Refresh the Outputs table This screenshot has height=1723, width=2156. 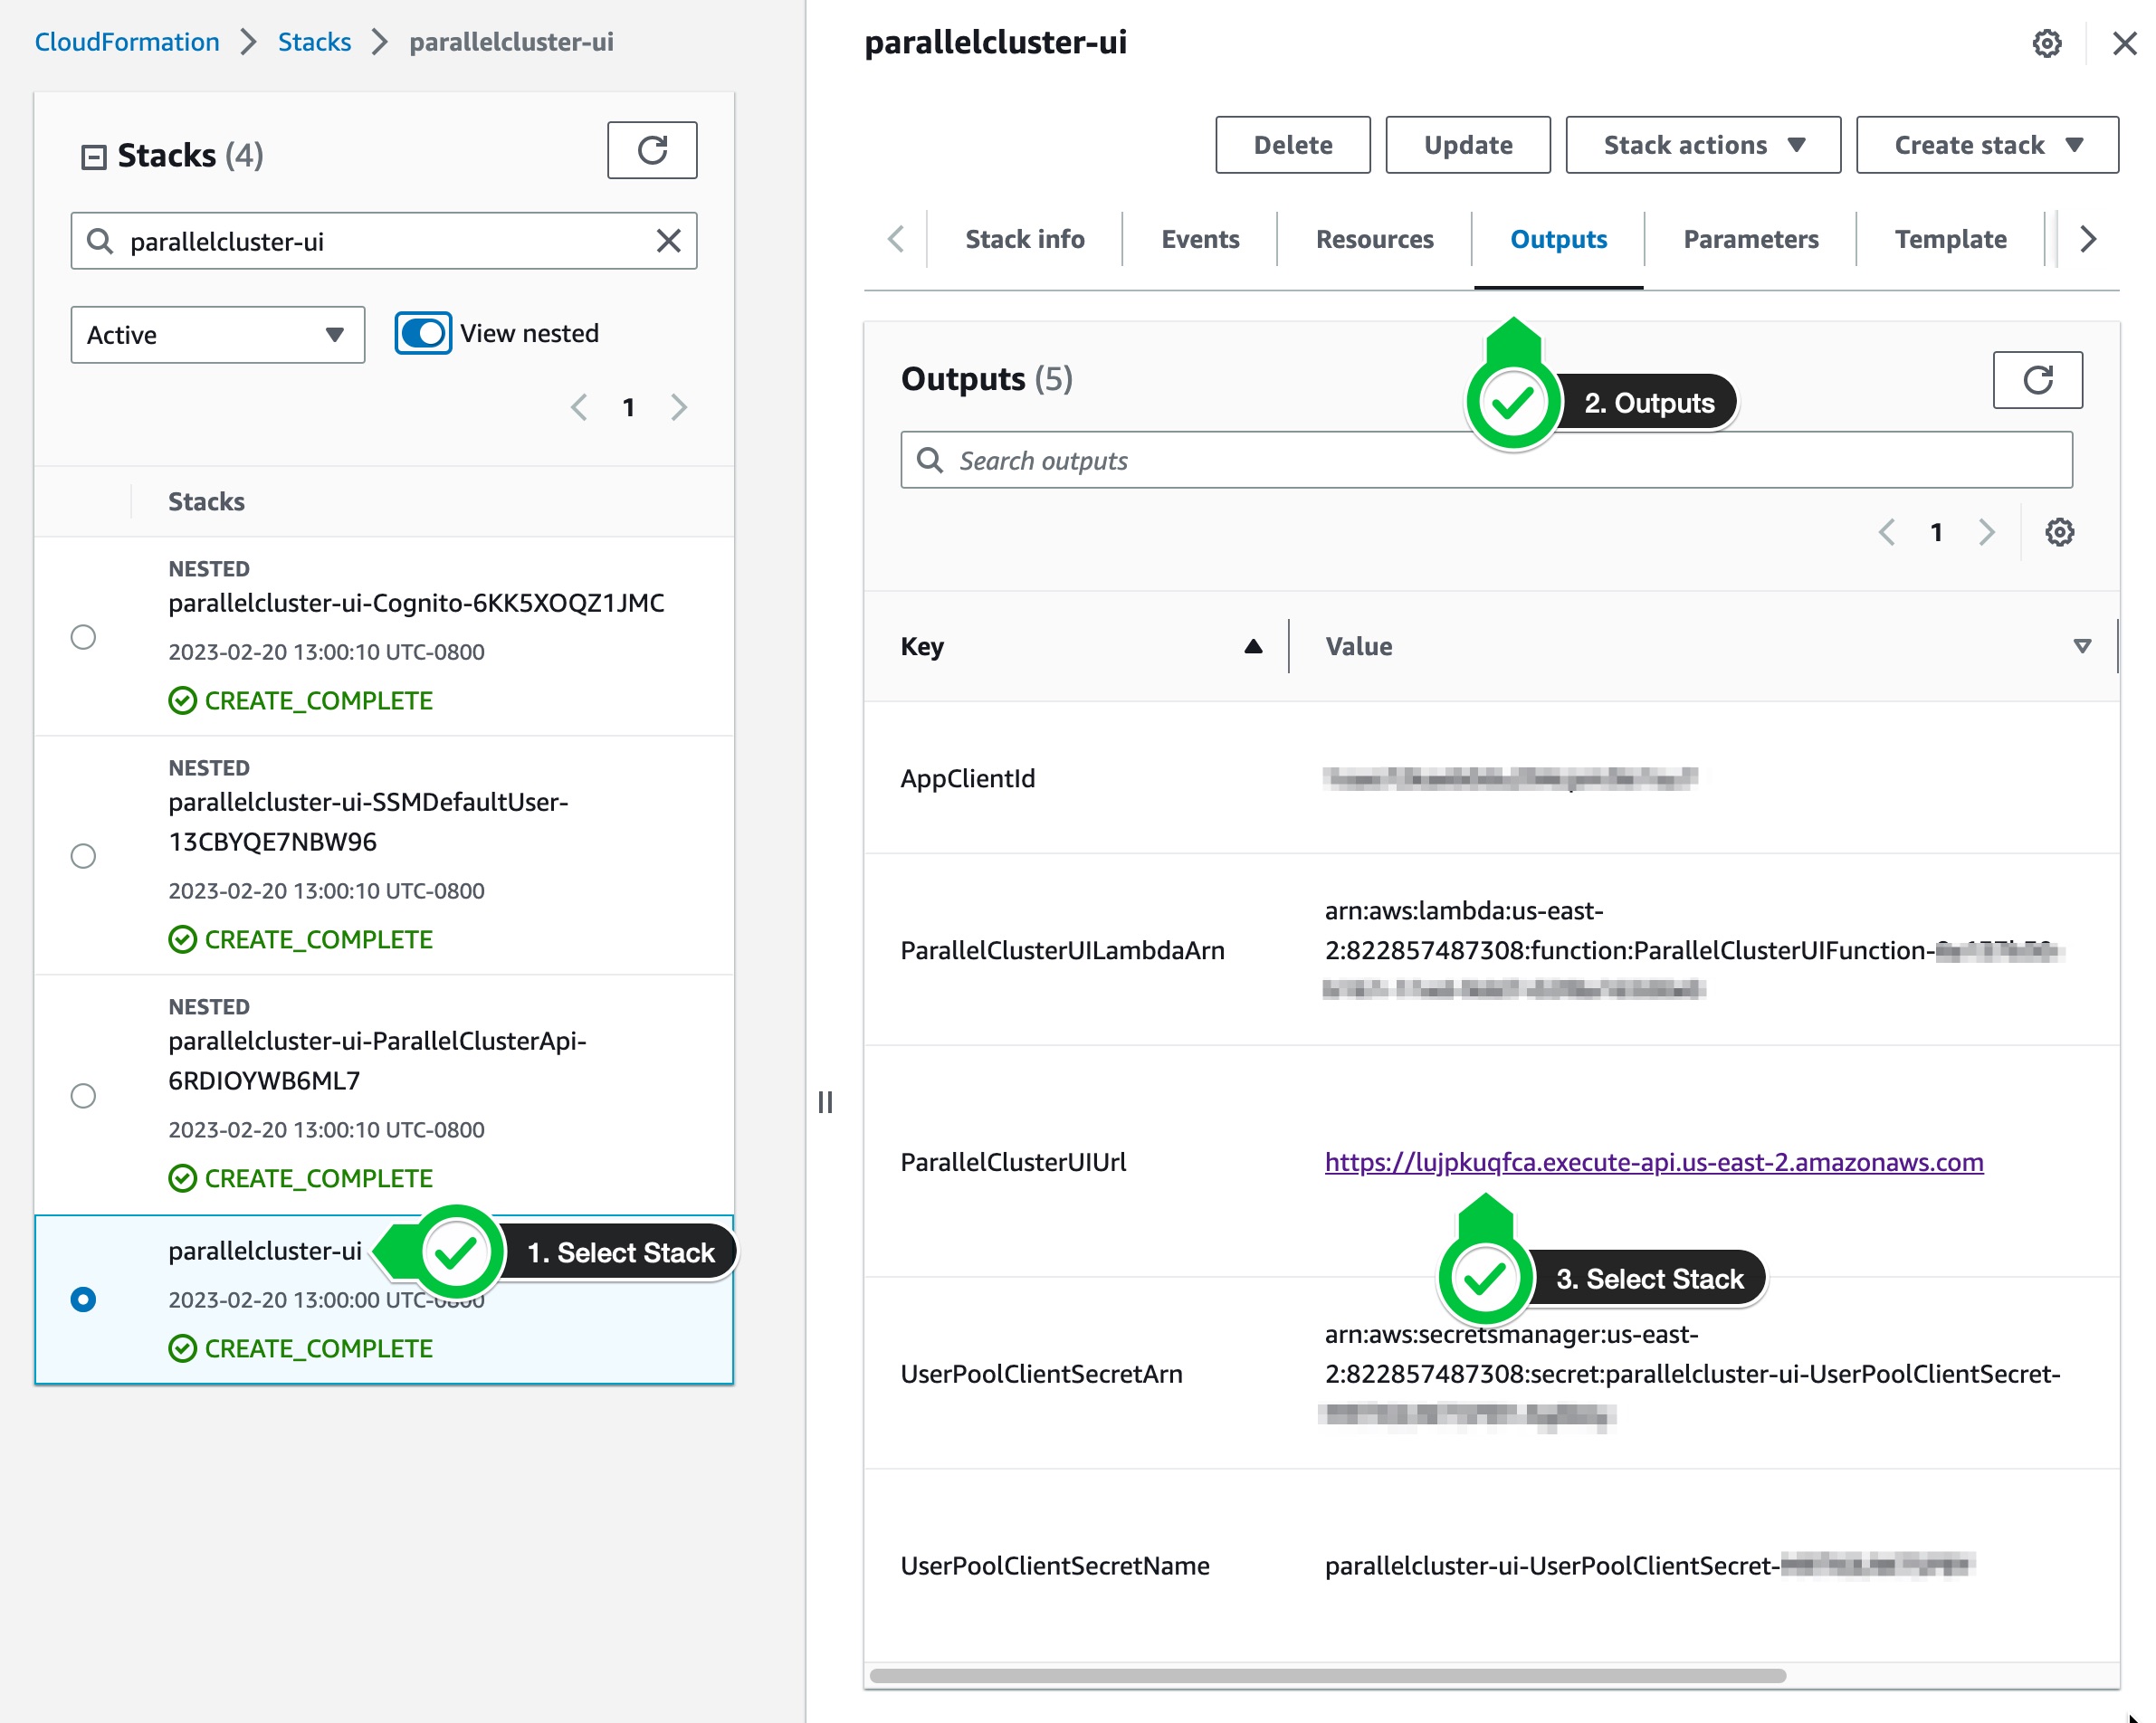coord(2038,380)
